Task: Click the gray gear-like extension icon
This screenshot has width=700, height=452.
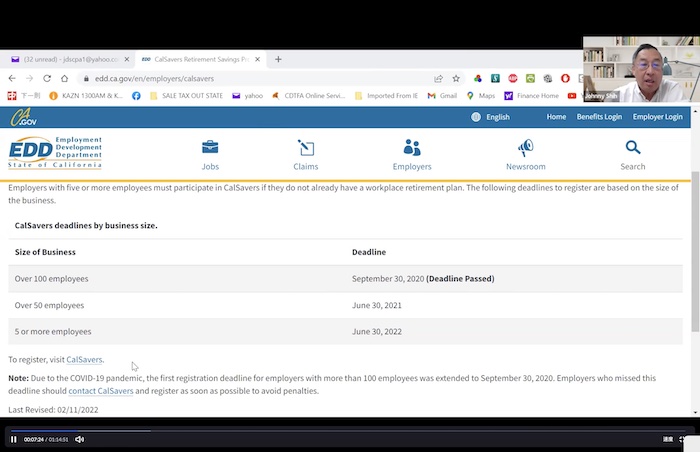Action: point(548,79)
